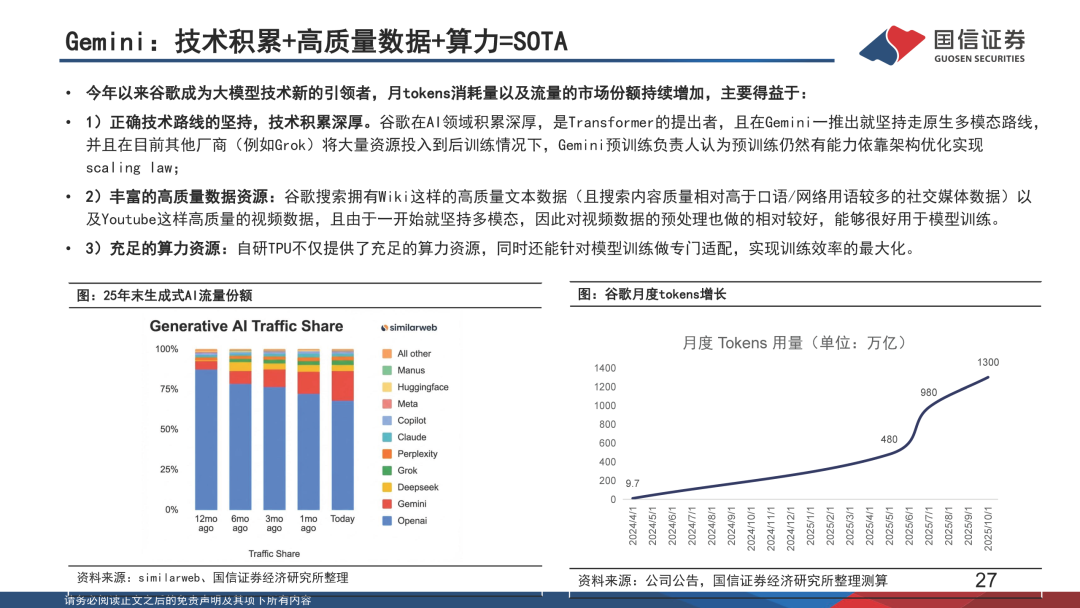Viewport: 1080px width, 608px height.
Task: Click the '1mo ago' bar label
Action: pyautogui.click(x=308, y=523)
